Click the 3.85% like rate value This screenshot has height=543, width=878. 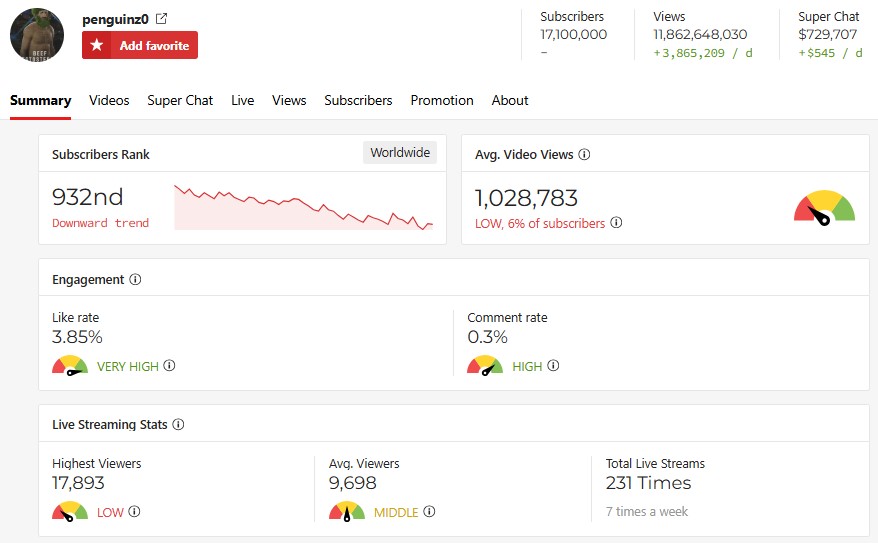pyautogui.click(x=77, y=337)
